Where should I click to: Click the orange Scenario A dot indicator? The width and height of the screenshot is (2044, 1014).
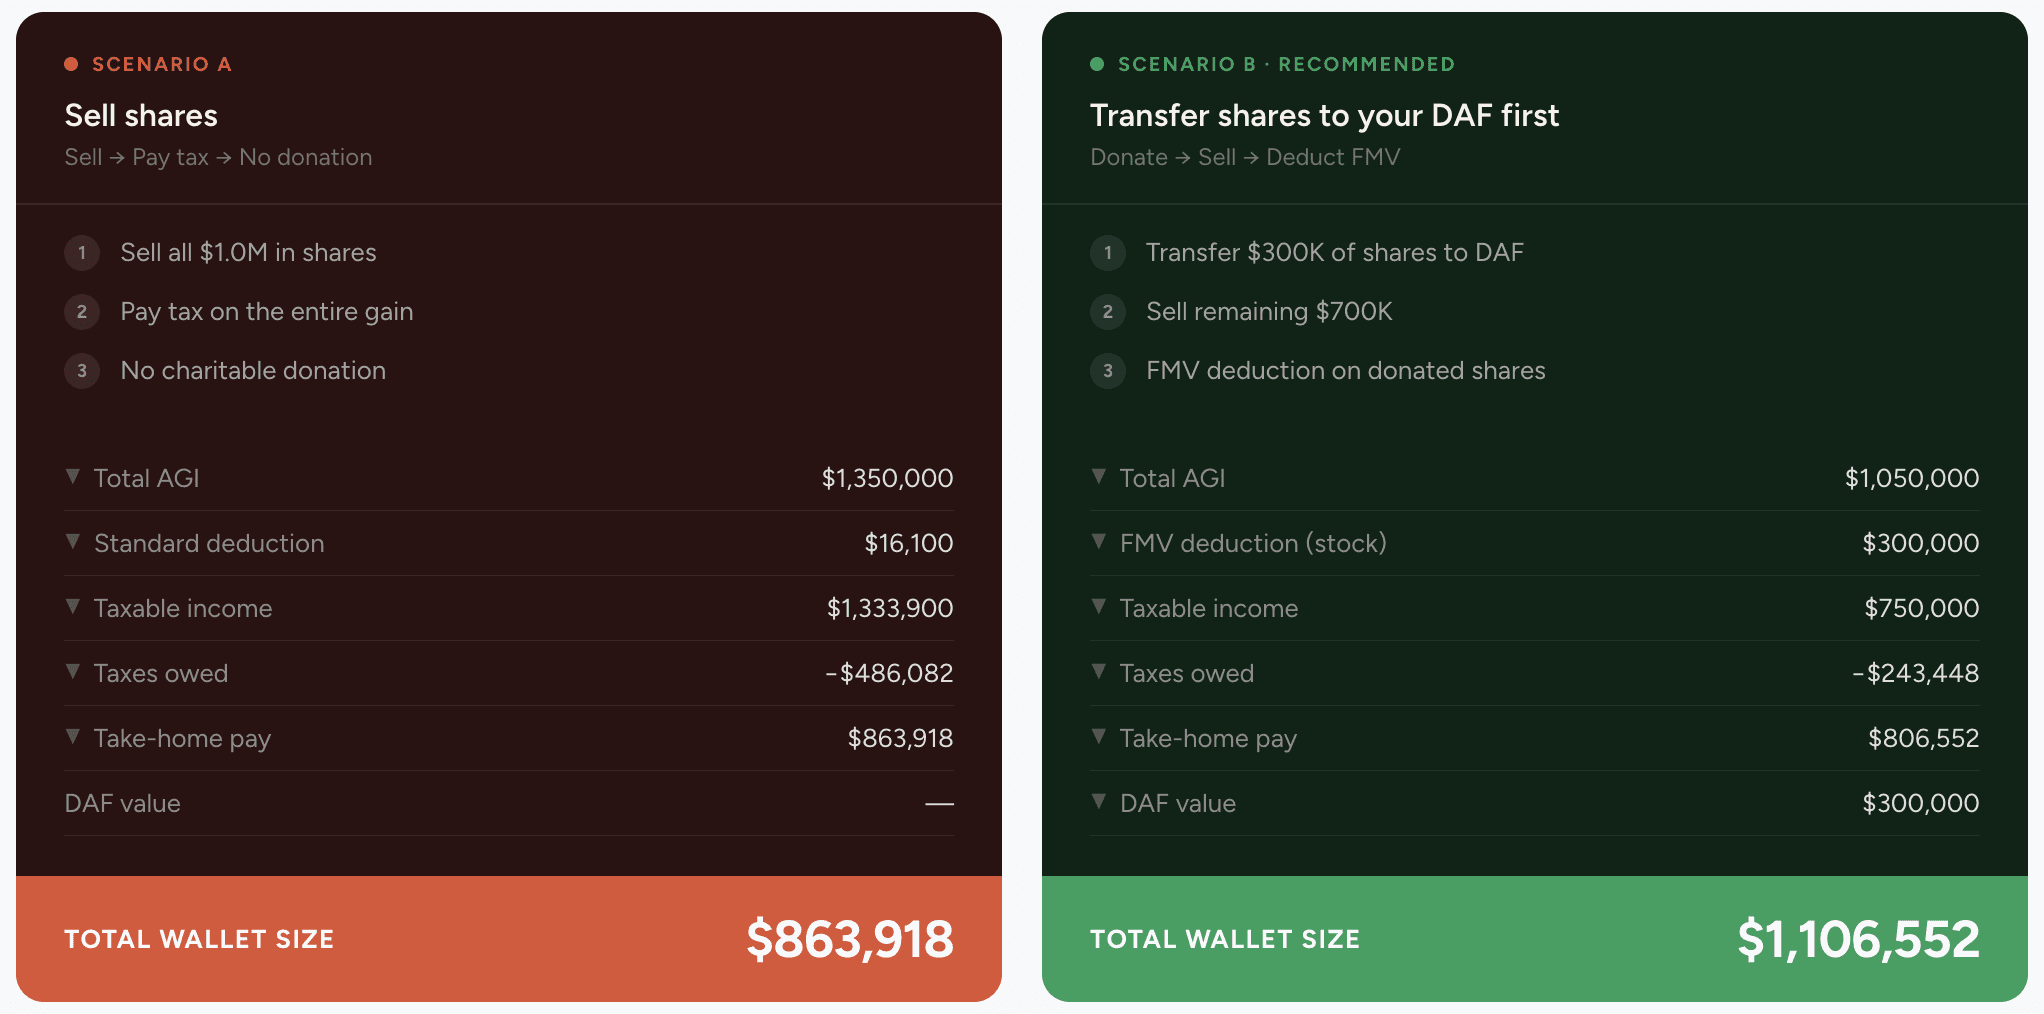tap(71, 64)
